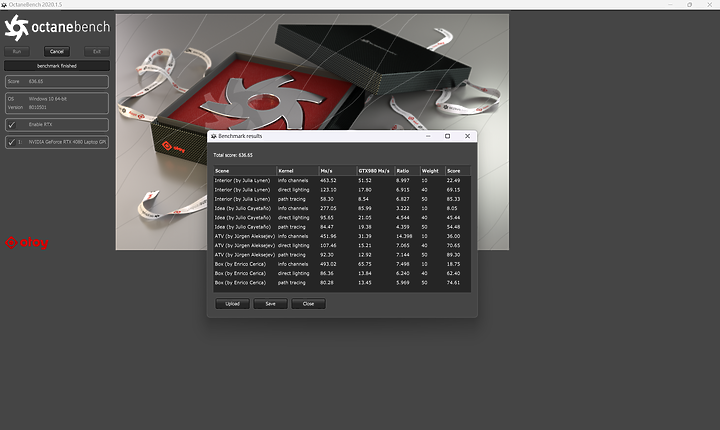Viewport: 720px width, 430px height.
Task: Click the ratio value 14.398
Action: click(x=404, y=236)
